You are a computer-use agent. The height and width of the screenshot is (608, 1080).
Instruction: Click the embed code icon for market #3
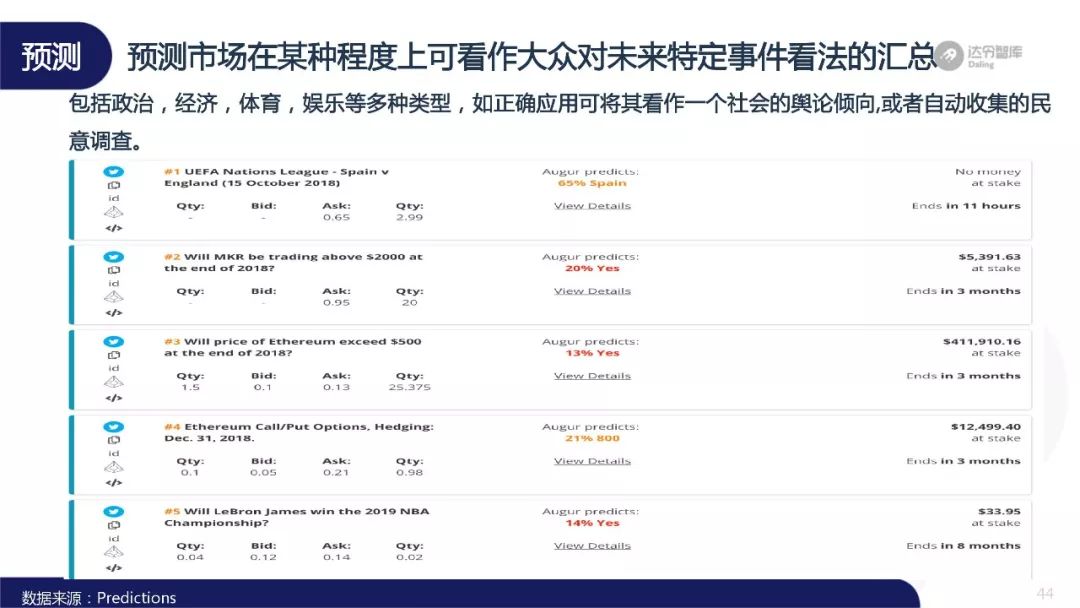114,398
